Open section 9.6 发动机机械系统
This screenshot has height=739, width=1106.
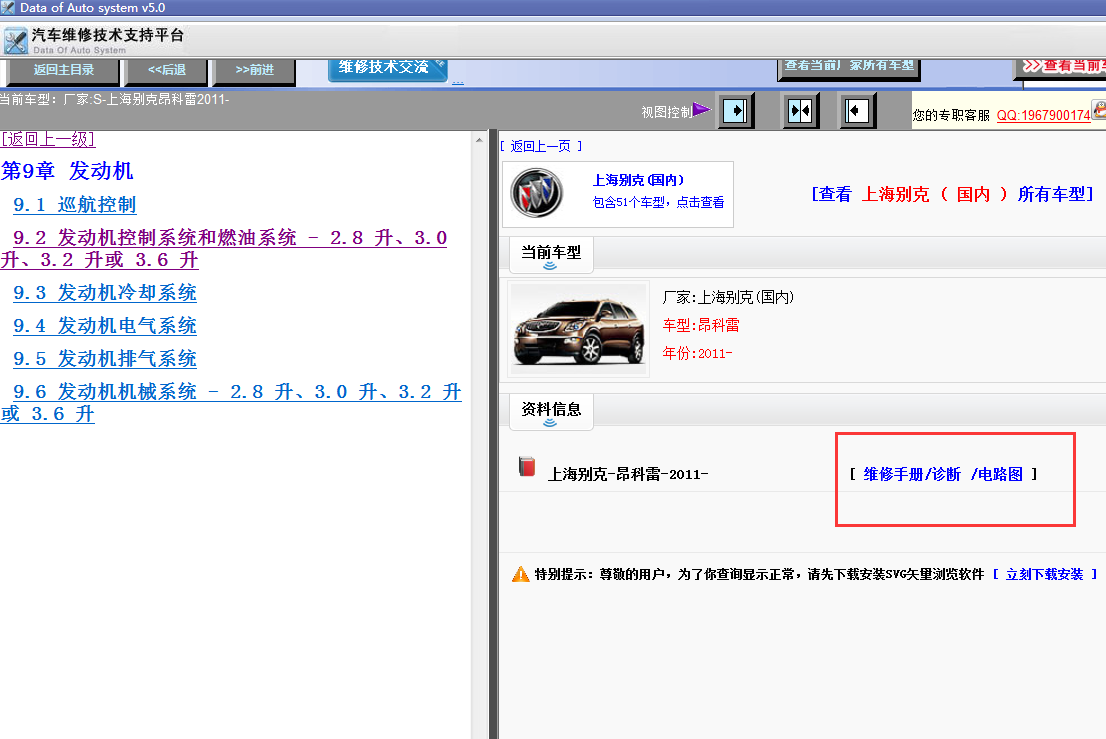(x=231, y=403)
